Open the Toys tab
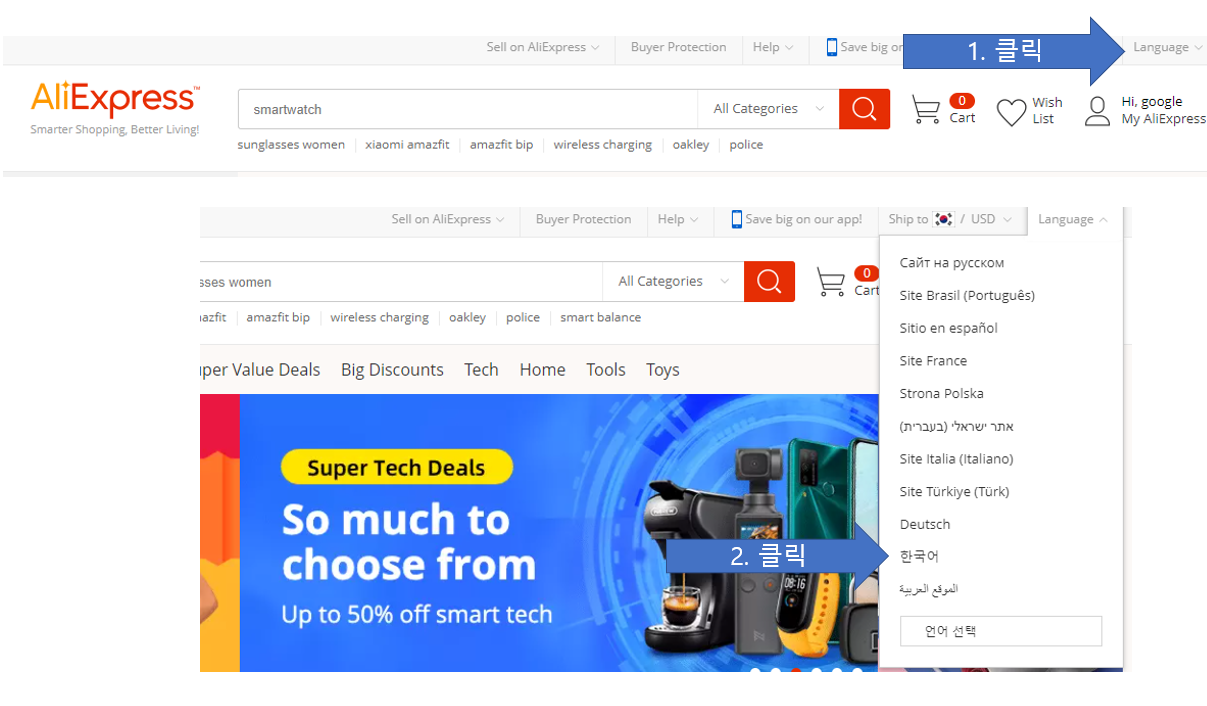The width and height of the screenshot is (1207, 706). tap(663, 370)
